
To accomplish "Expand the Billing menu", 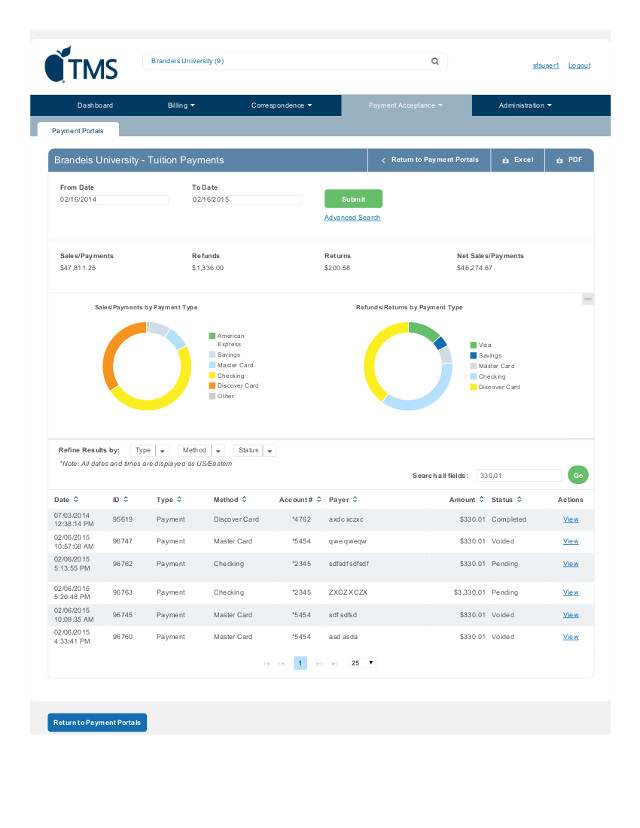I will [181, 106].
